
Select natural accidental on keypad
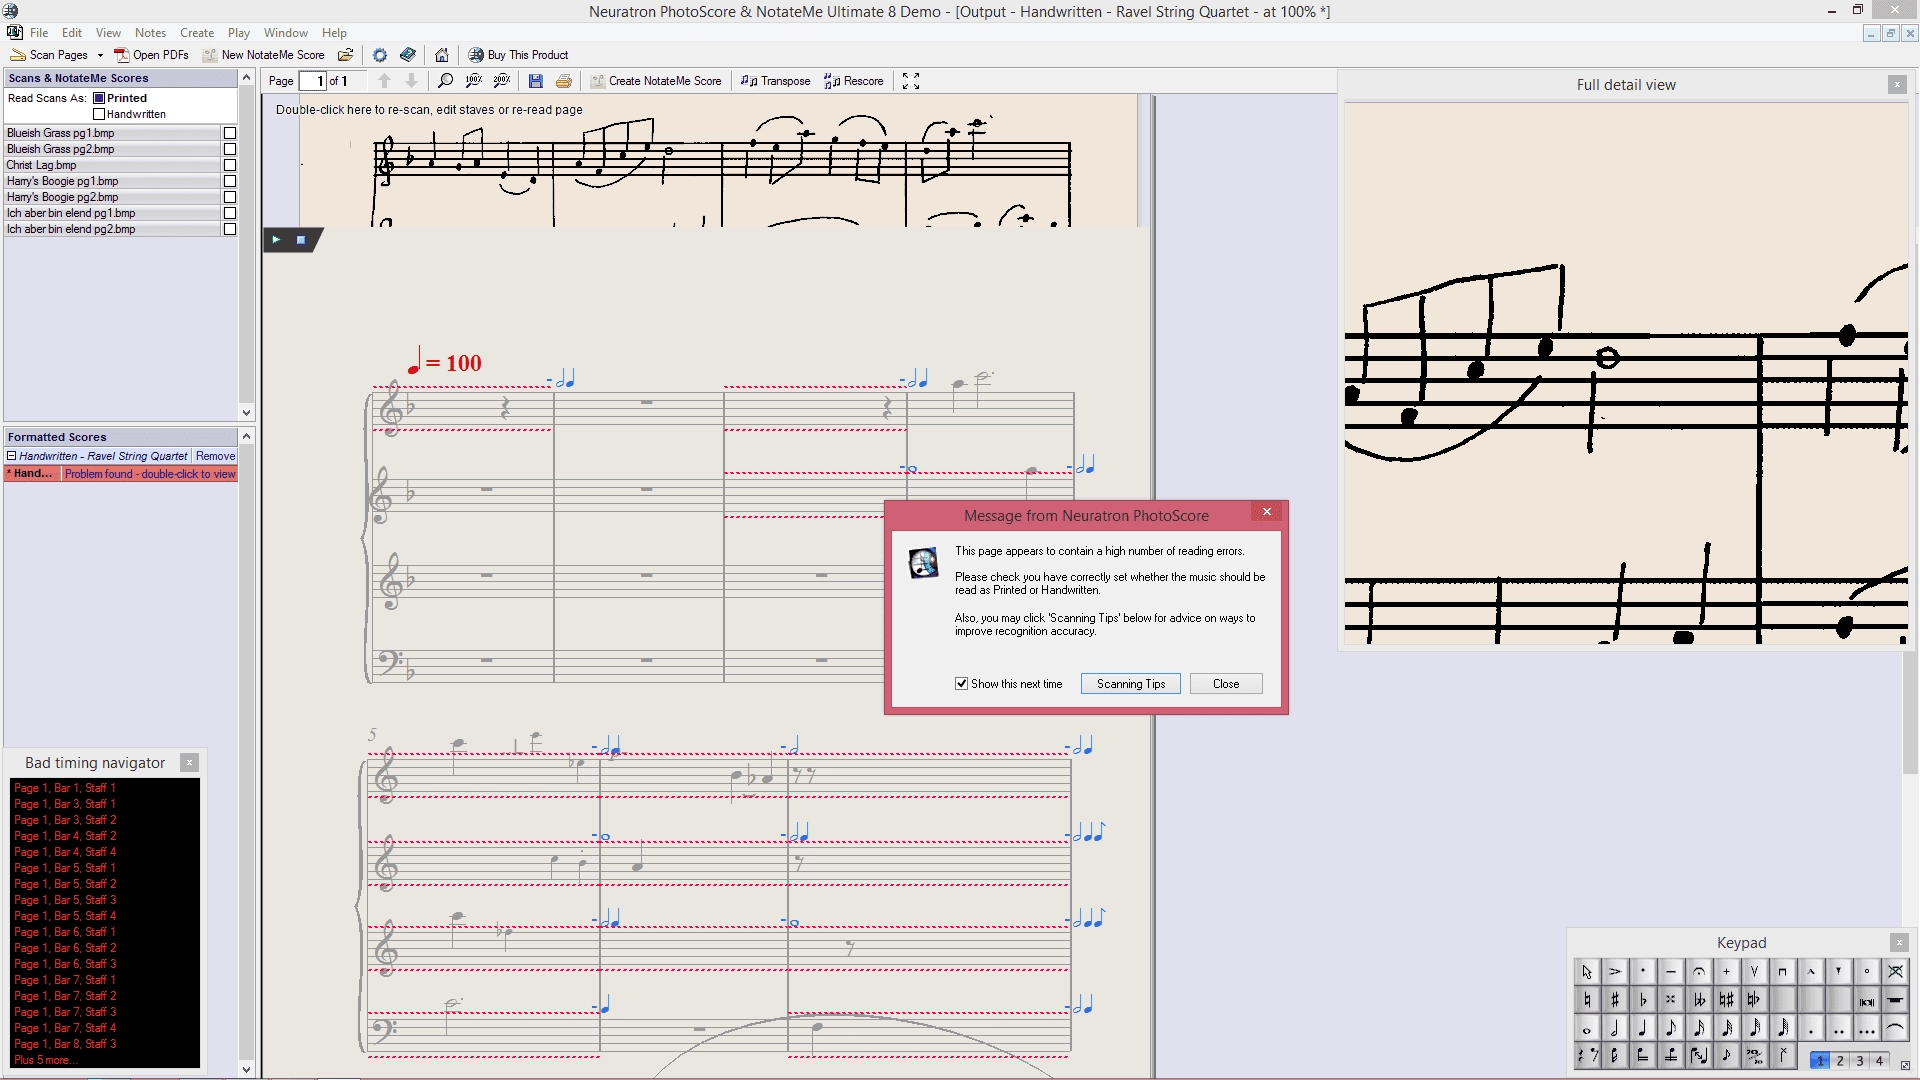pos(1587,999)
